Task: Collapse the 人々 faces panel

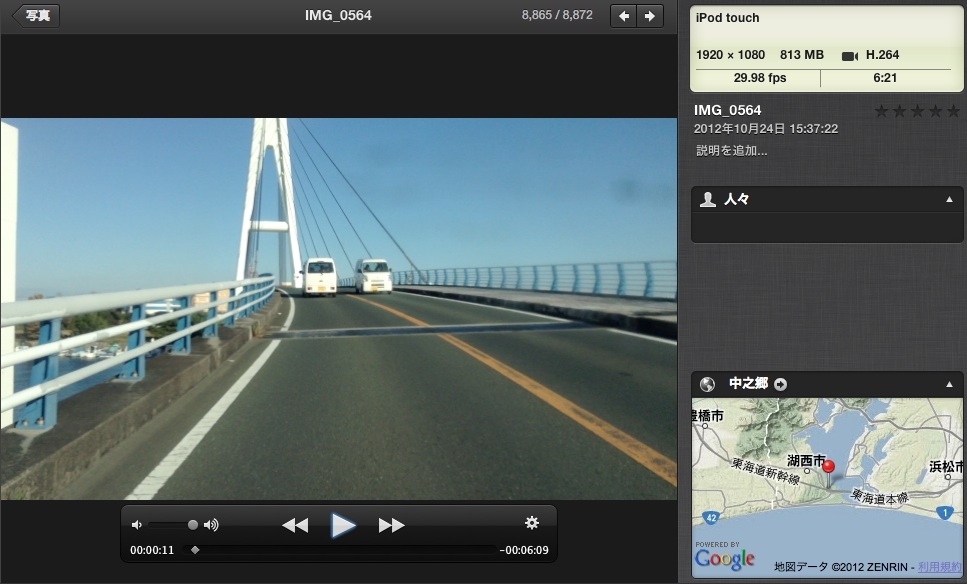Action: click(x=949, y=200)
